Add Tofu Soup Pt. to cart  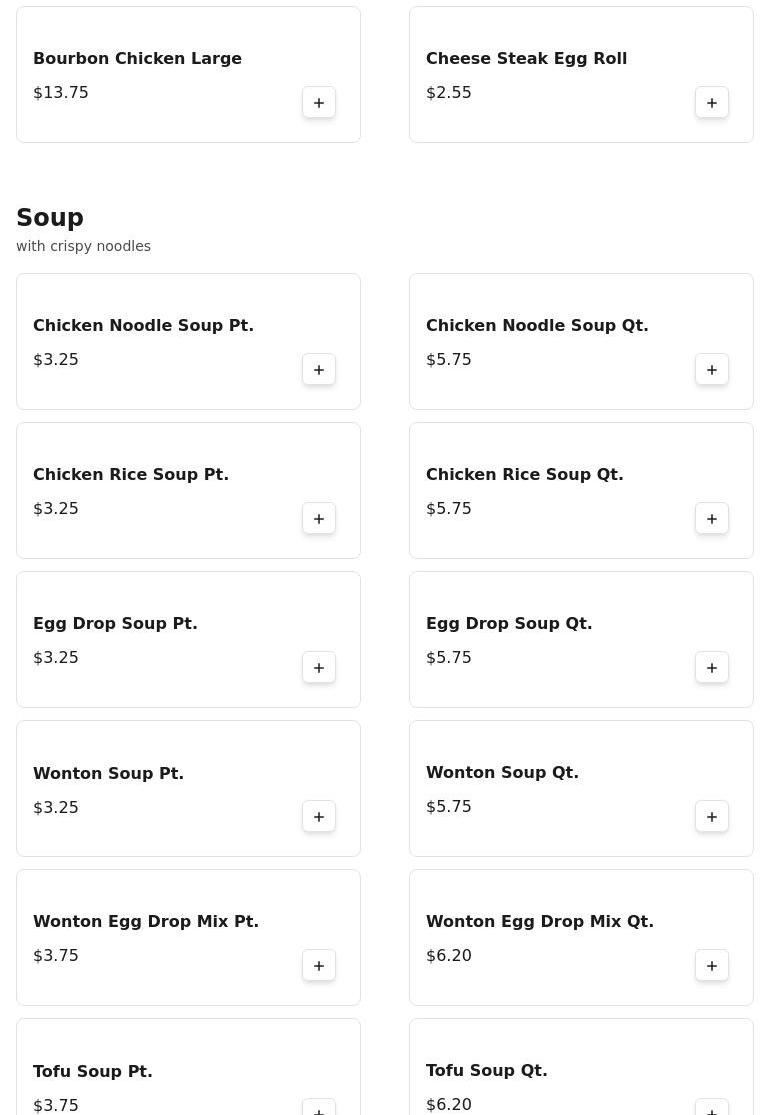(319, 1108)
